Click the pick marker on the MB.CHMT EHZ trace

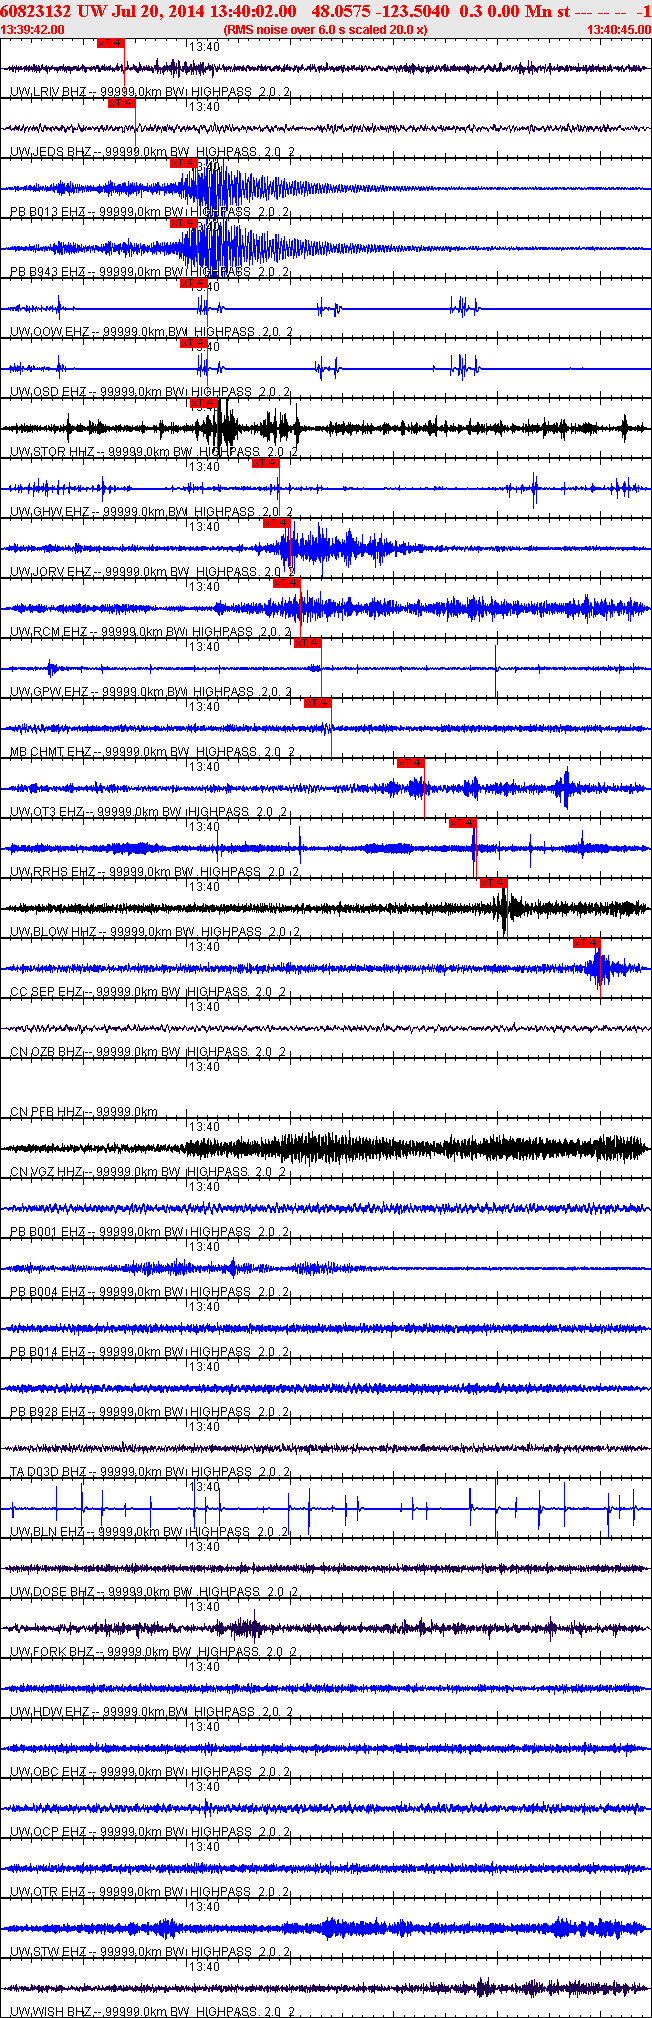[x=317, y=703]
